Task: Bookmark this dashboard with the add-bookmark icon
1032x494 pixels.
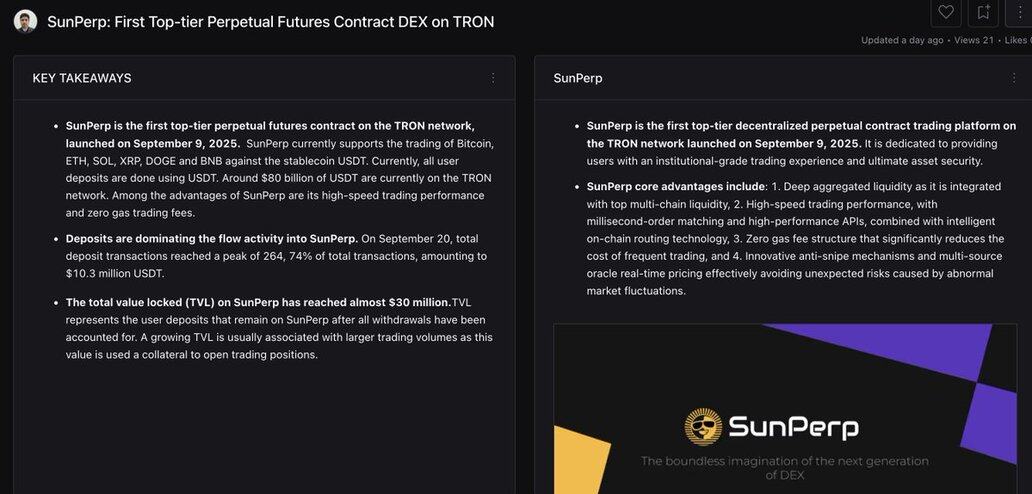Action: [x=983, y=12]
